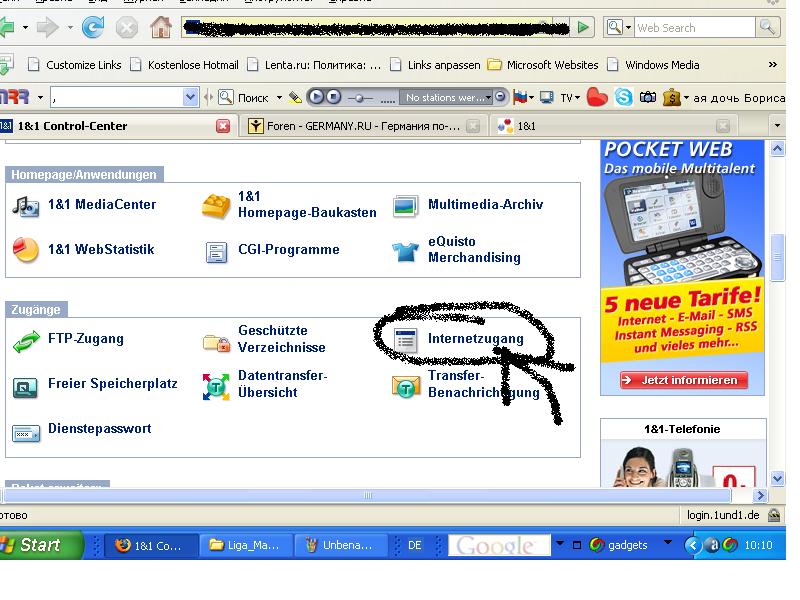Click the red heart toolbar icon
This screenshot has height=600, width=800.
coord(597,97)
